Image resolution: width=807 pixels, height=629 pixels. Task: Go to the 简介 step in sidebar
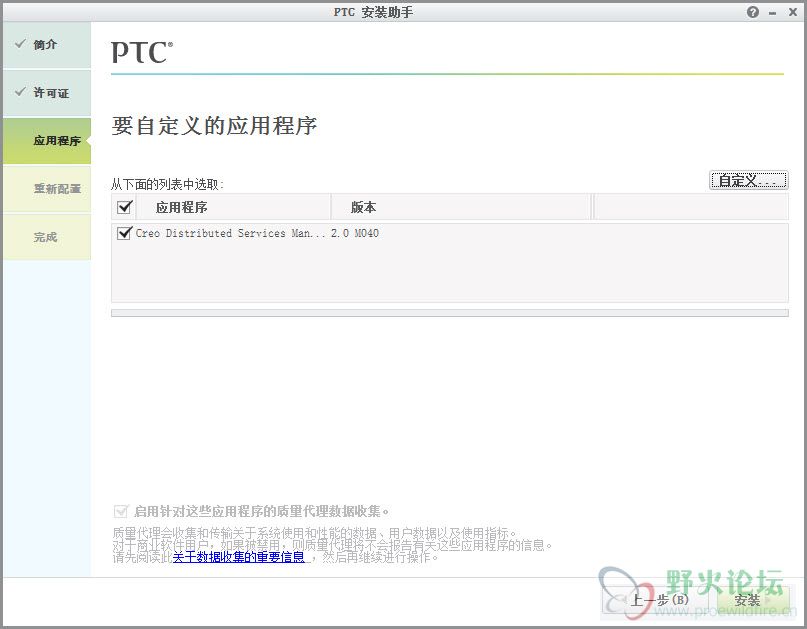point(47,45)
